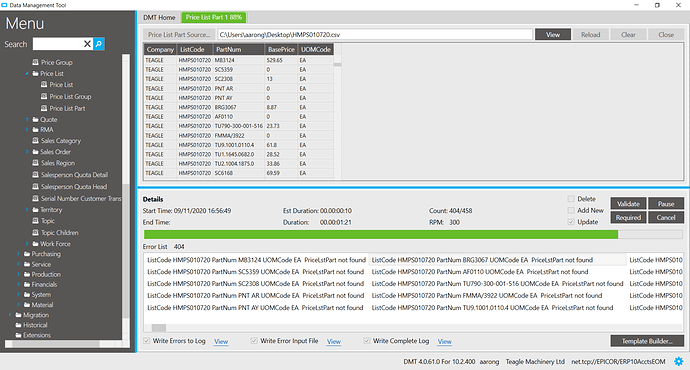
Task: Switch to the DMT Home tab
Action: pos(159,18)
